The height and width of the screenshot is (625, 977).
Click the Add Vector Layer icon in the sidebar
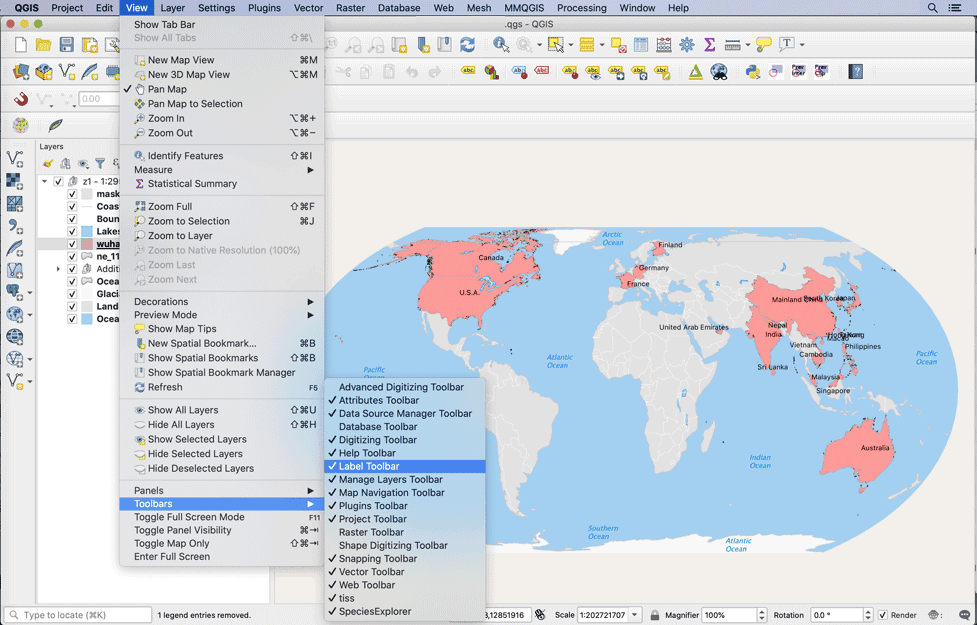[x=14, y=158]
